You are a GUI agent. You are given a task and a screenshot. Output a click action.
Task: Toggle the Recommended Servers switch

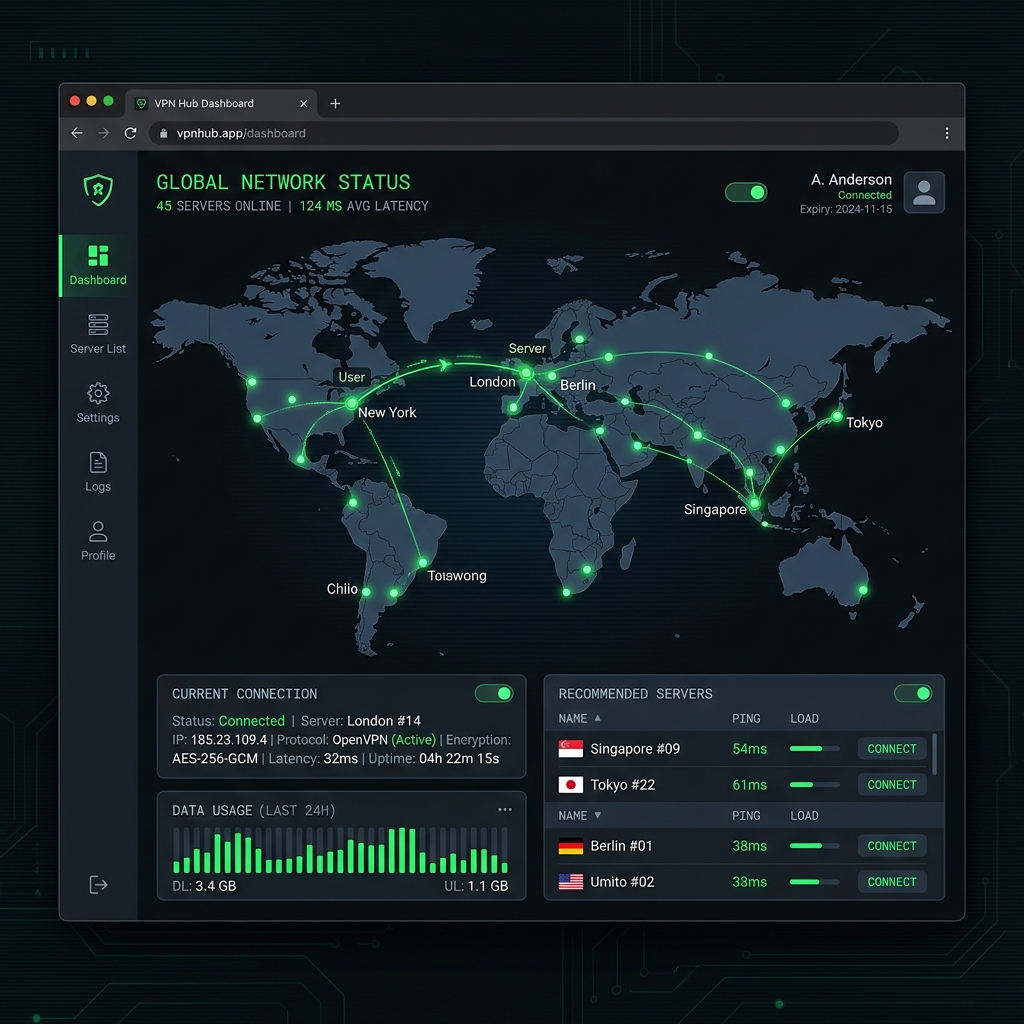pyautogui.click(x=913, y=693)
